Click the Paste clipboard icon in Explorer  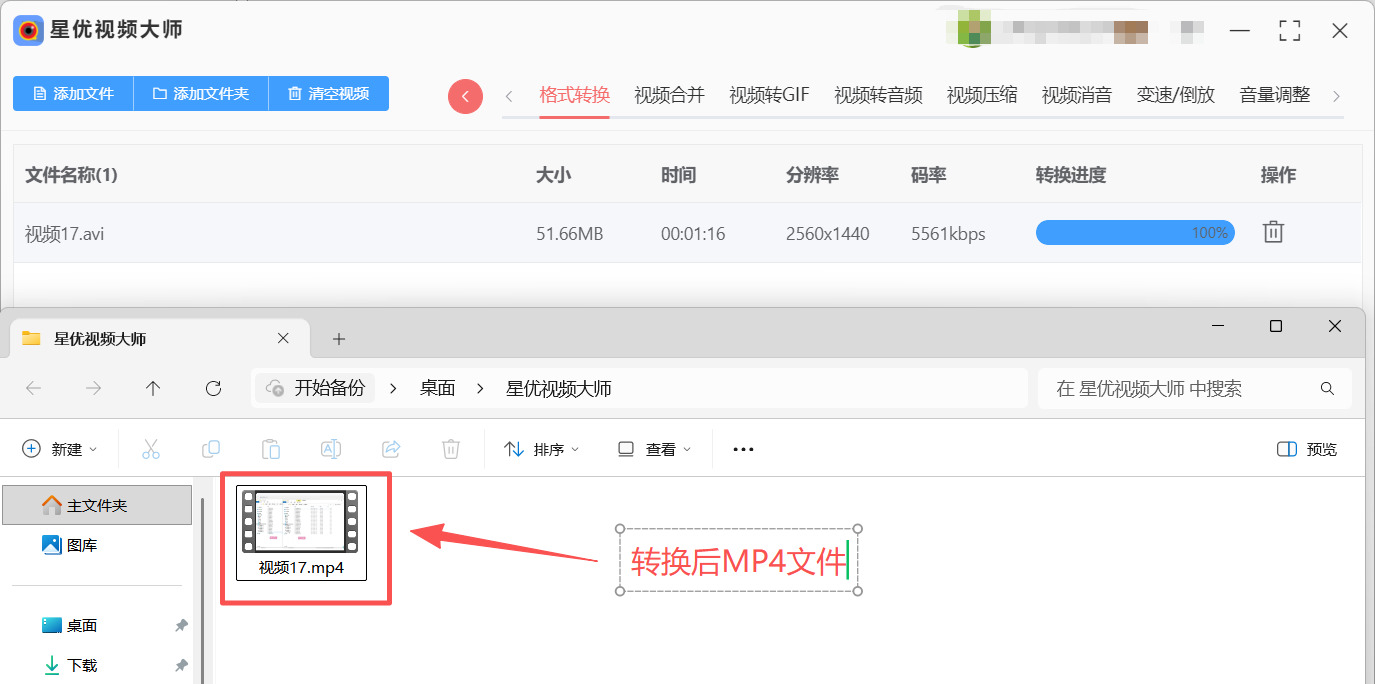tap(271, 449)
